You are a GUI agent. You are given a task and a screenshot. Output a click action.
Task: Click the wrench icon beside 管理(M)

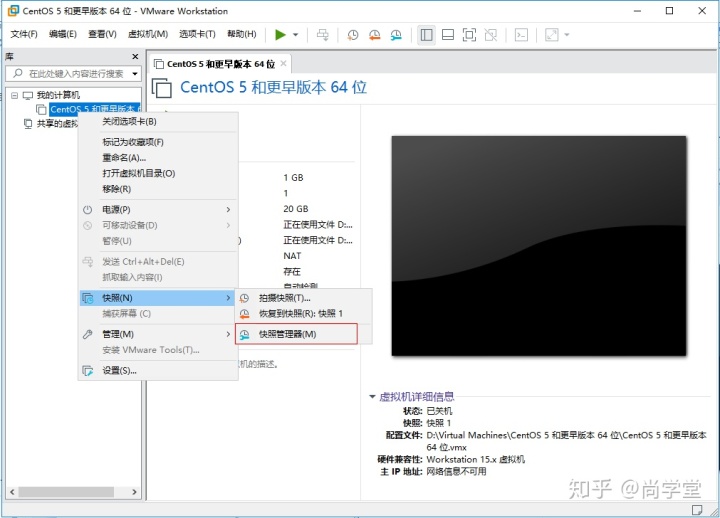click(x=87, y=334)
